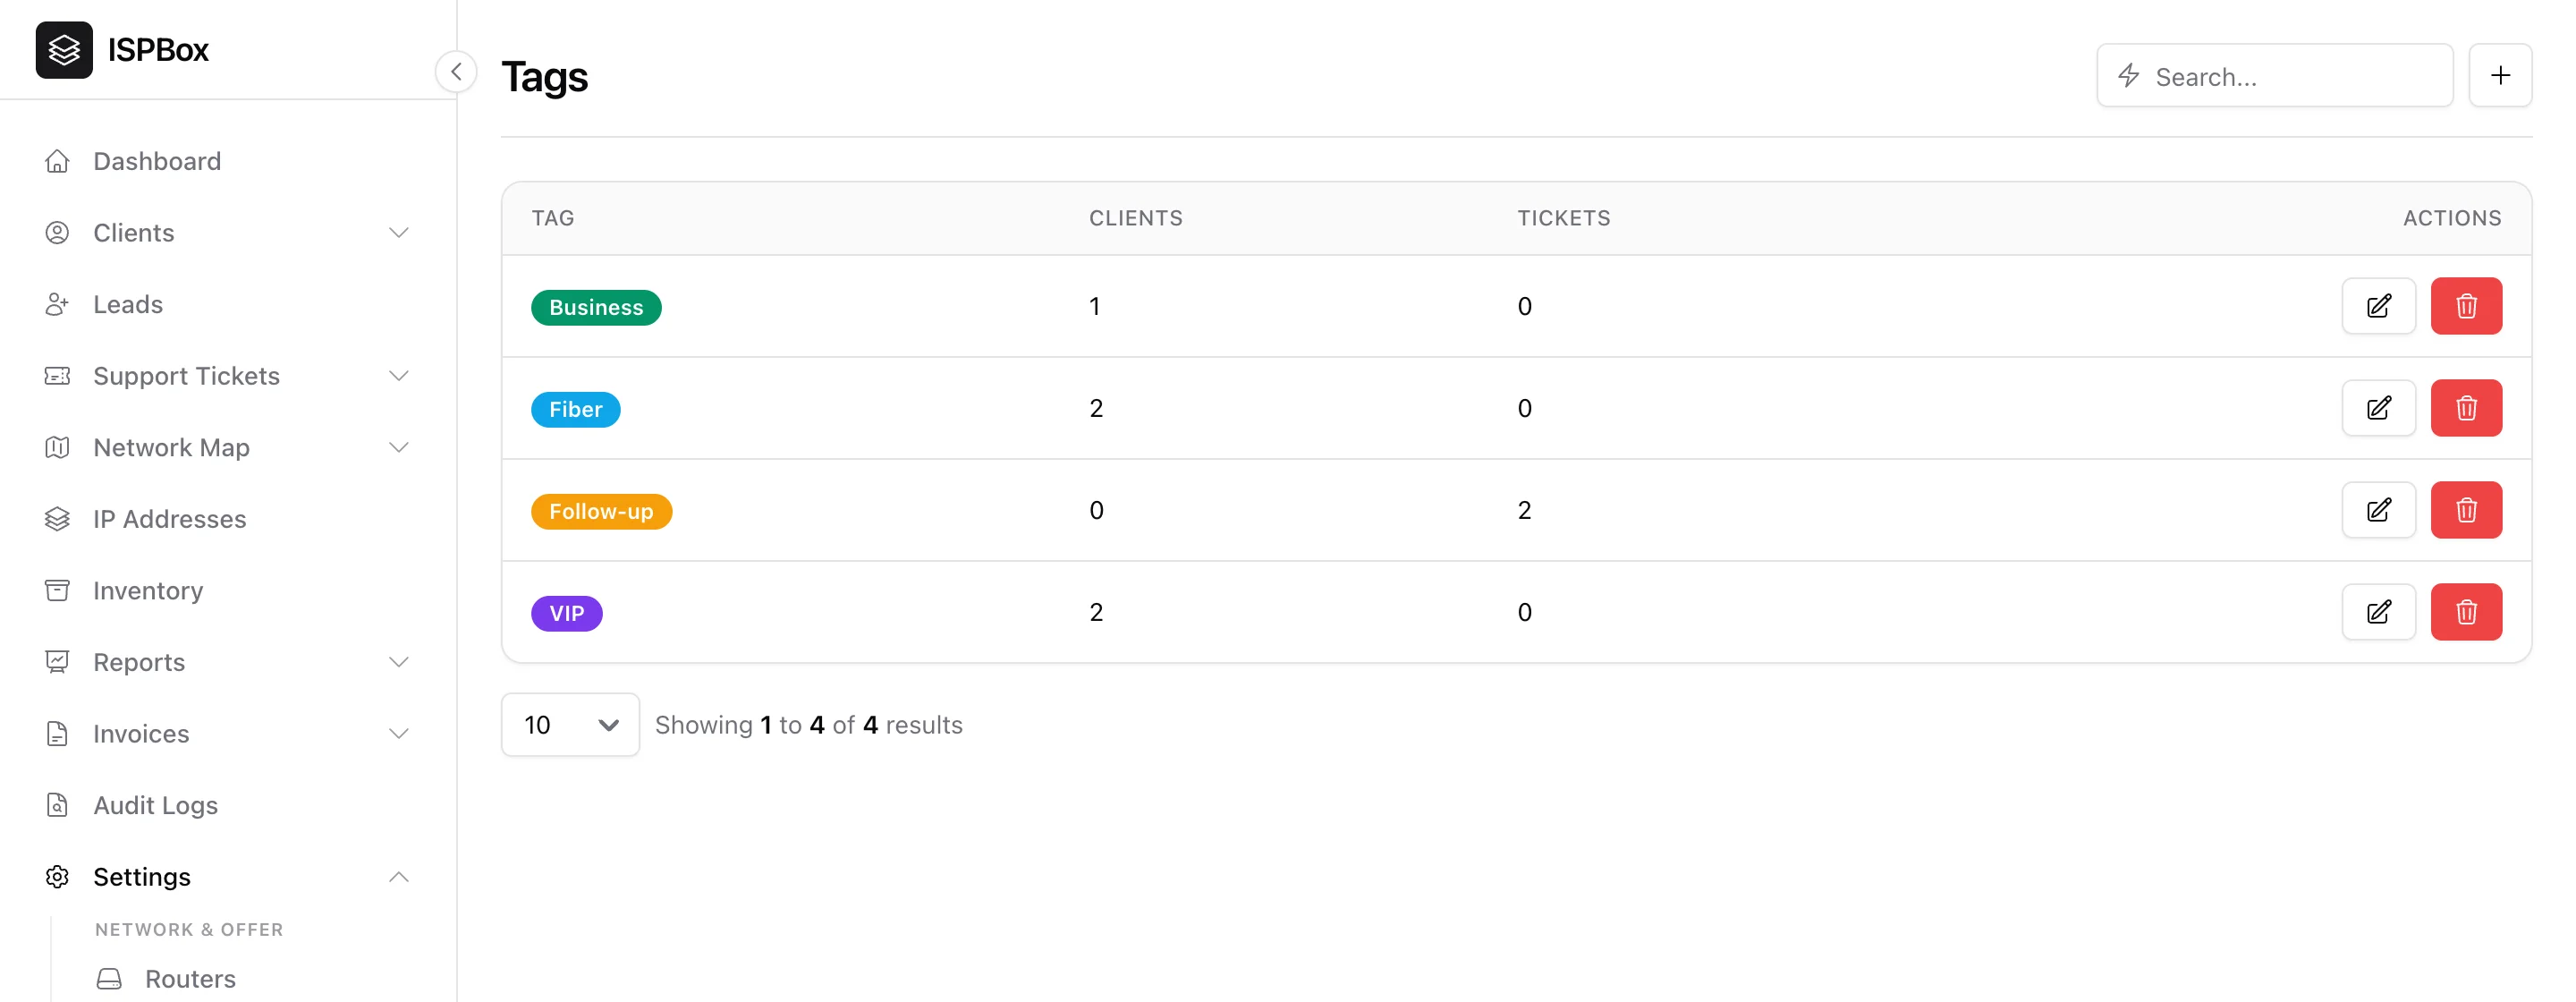Expand the Network Map submenu chevron
2576x1002 pixels.
399,447
